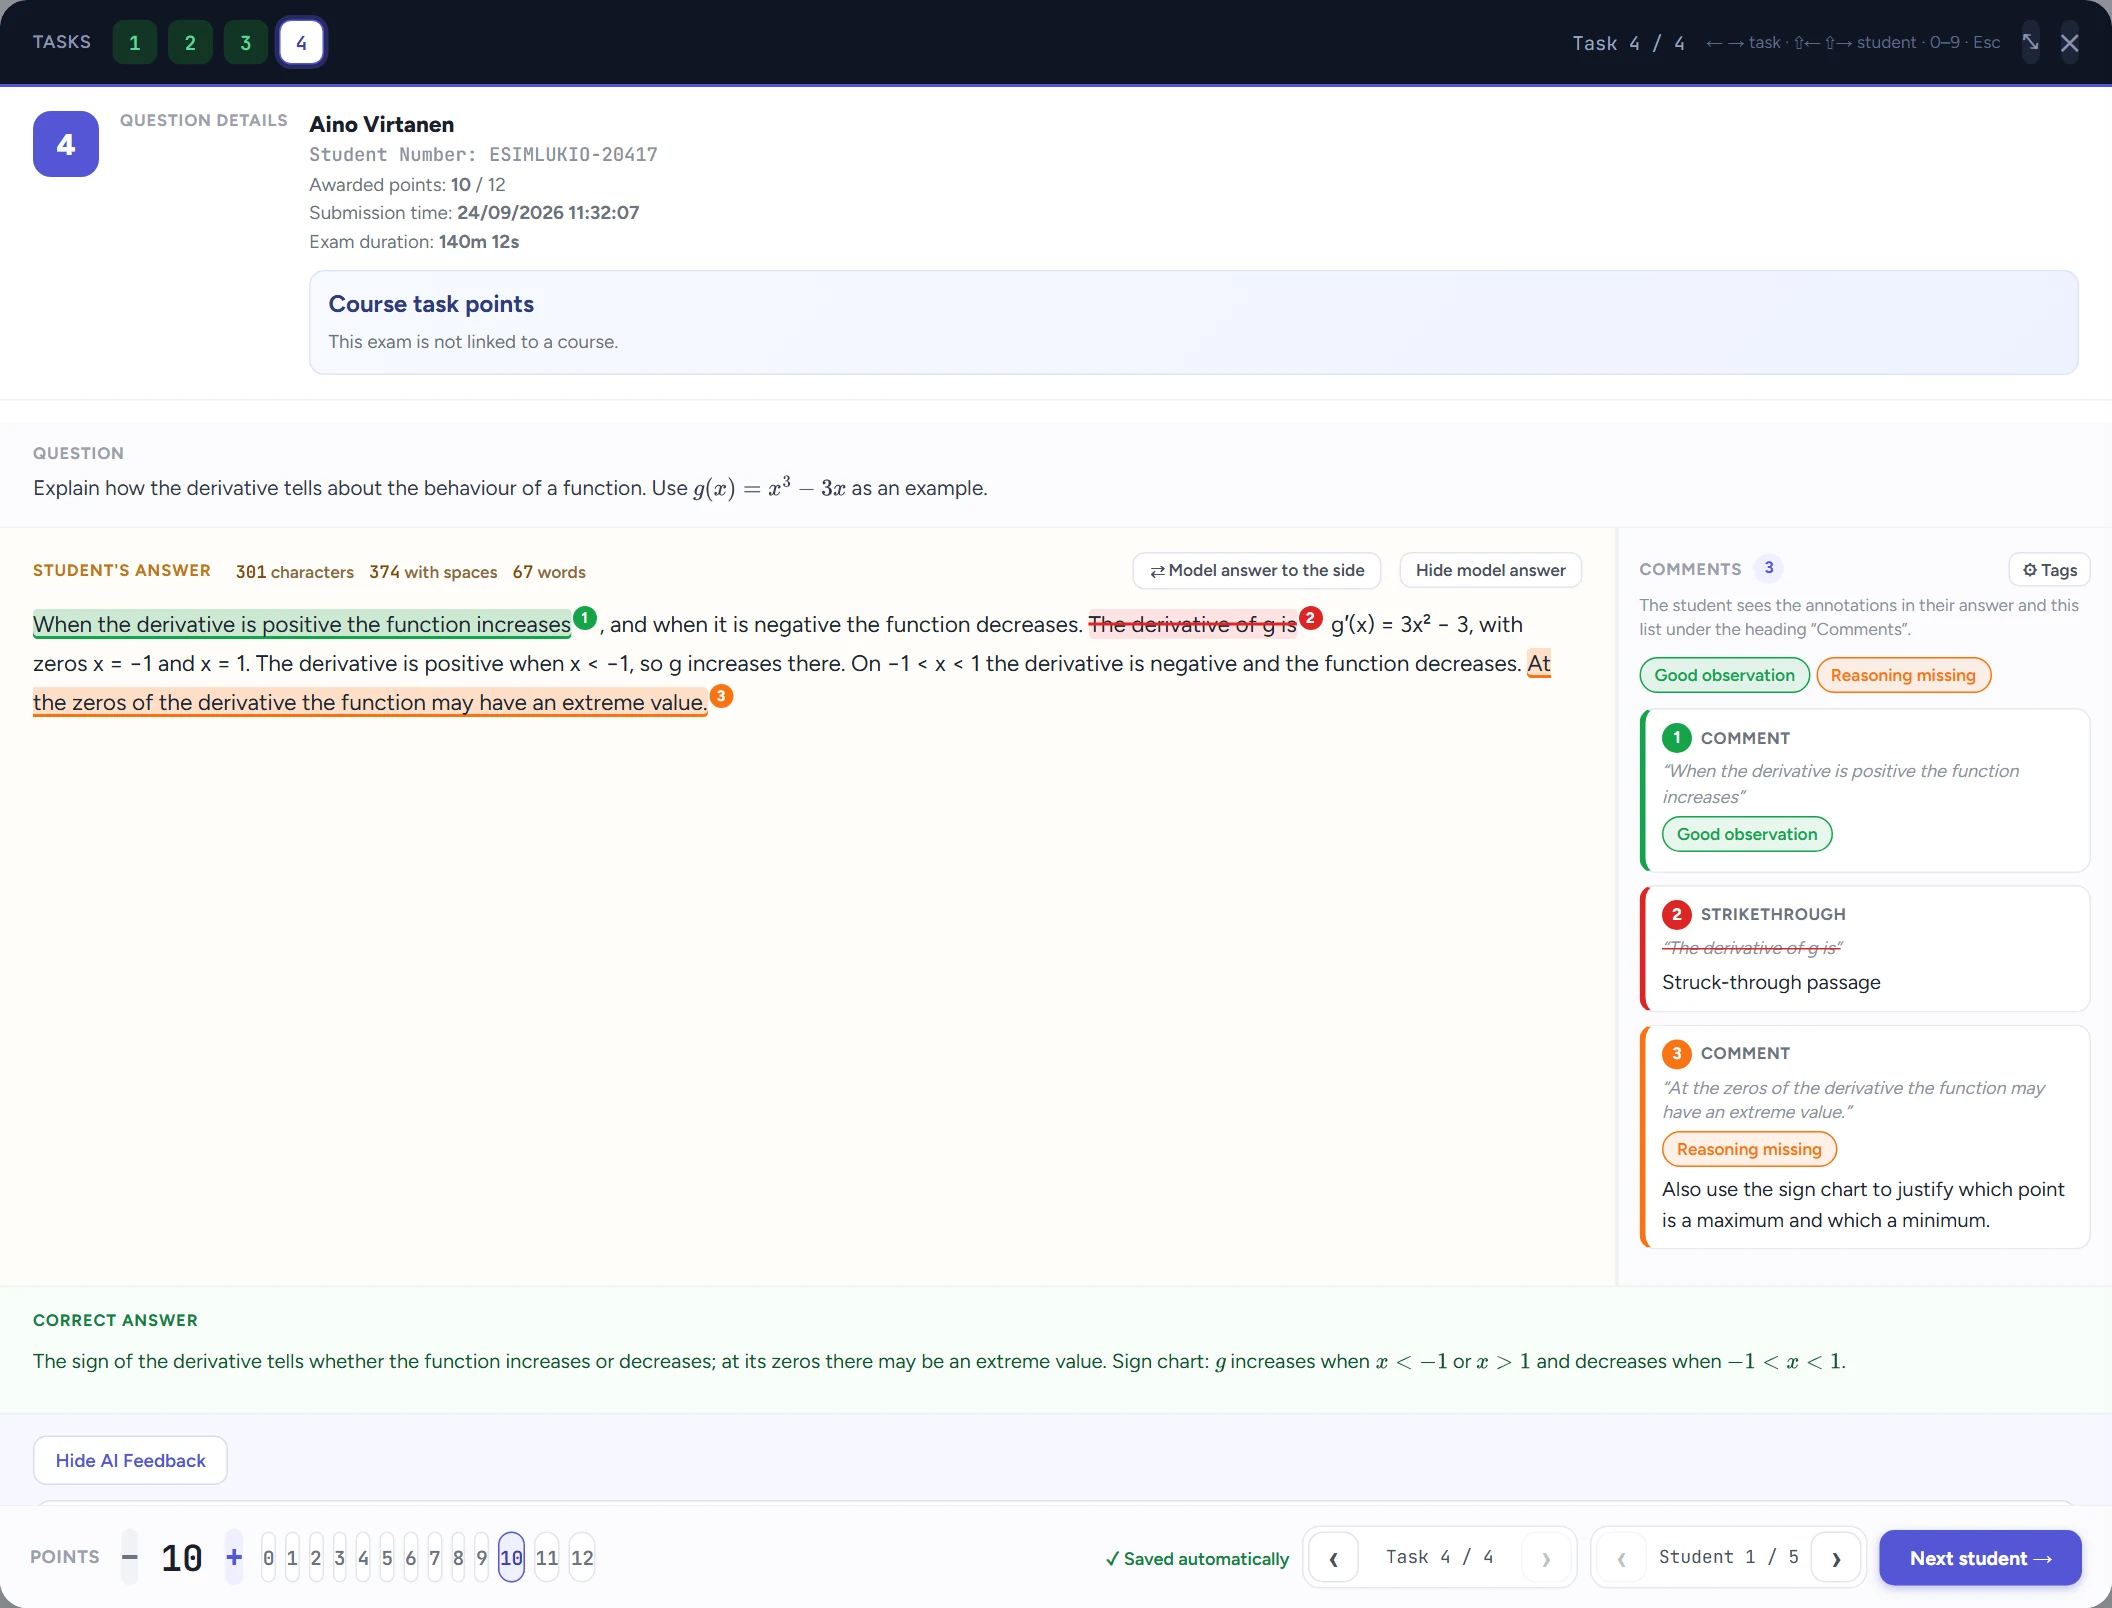The height and width of the screenshot is (1608, 2112).
Task: Click the Next student button
Action: [x=1980, y=1558]
